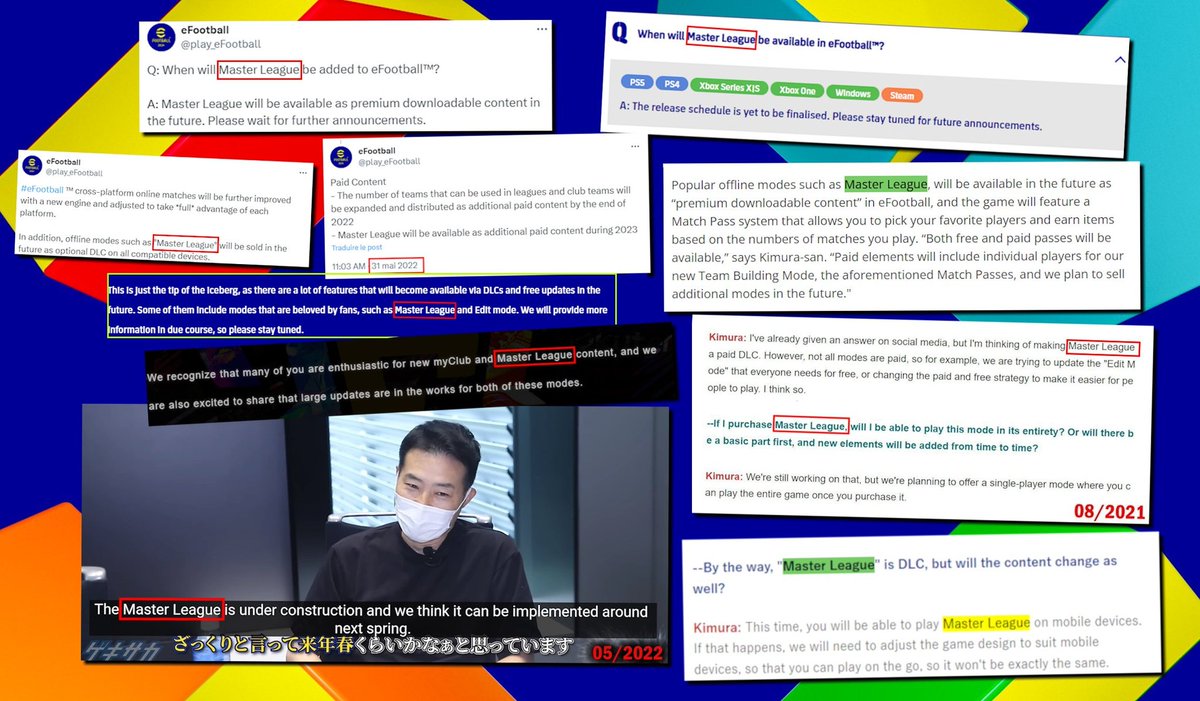The image size is (1200, 701).
Task: Open @play_eFootball handle in top Q&A tweet
Action: tap(223, 44)
